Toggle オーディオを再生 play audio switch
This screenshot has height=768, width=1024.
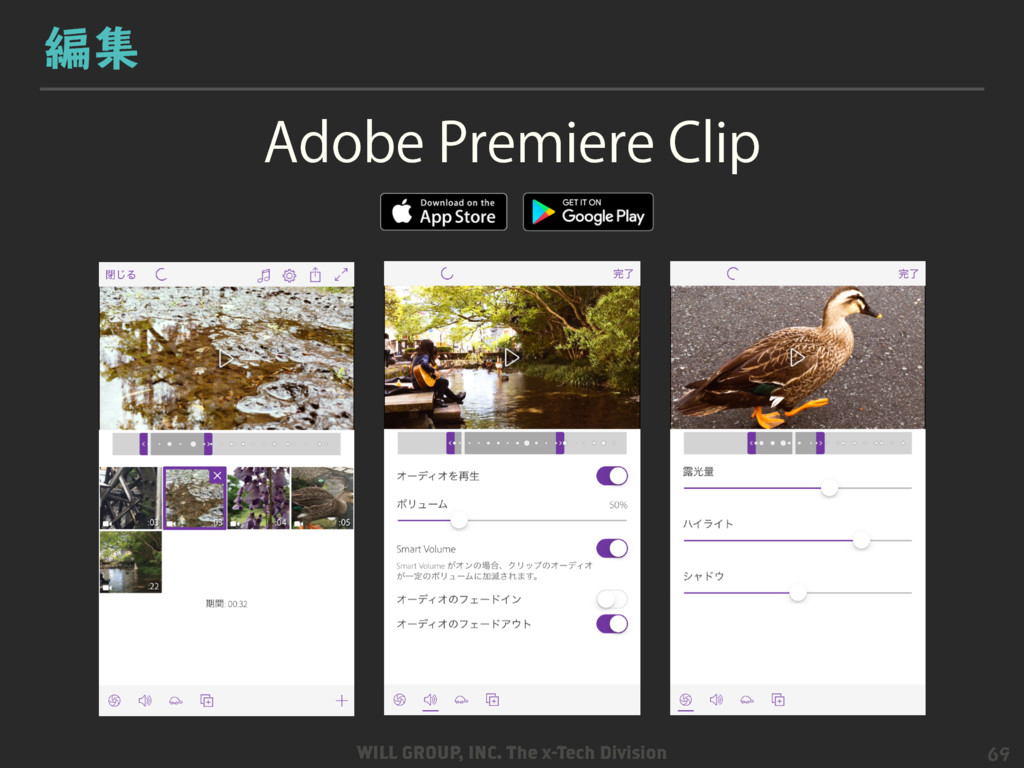[x=612, y=476]
